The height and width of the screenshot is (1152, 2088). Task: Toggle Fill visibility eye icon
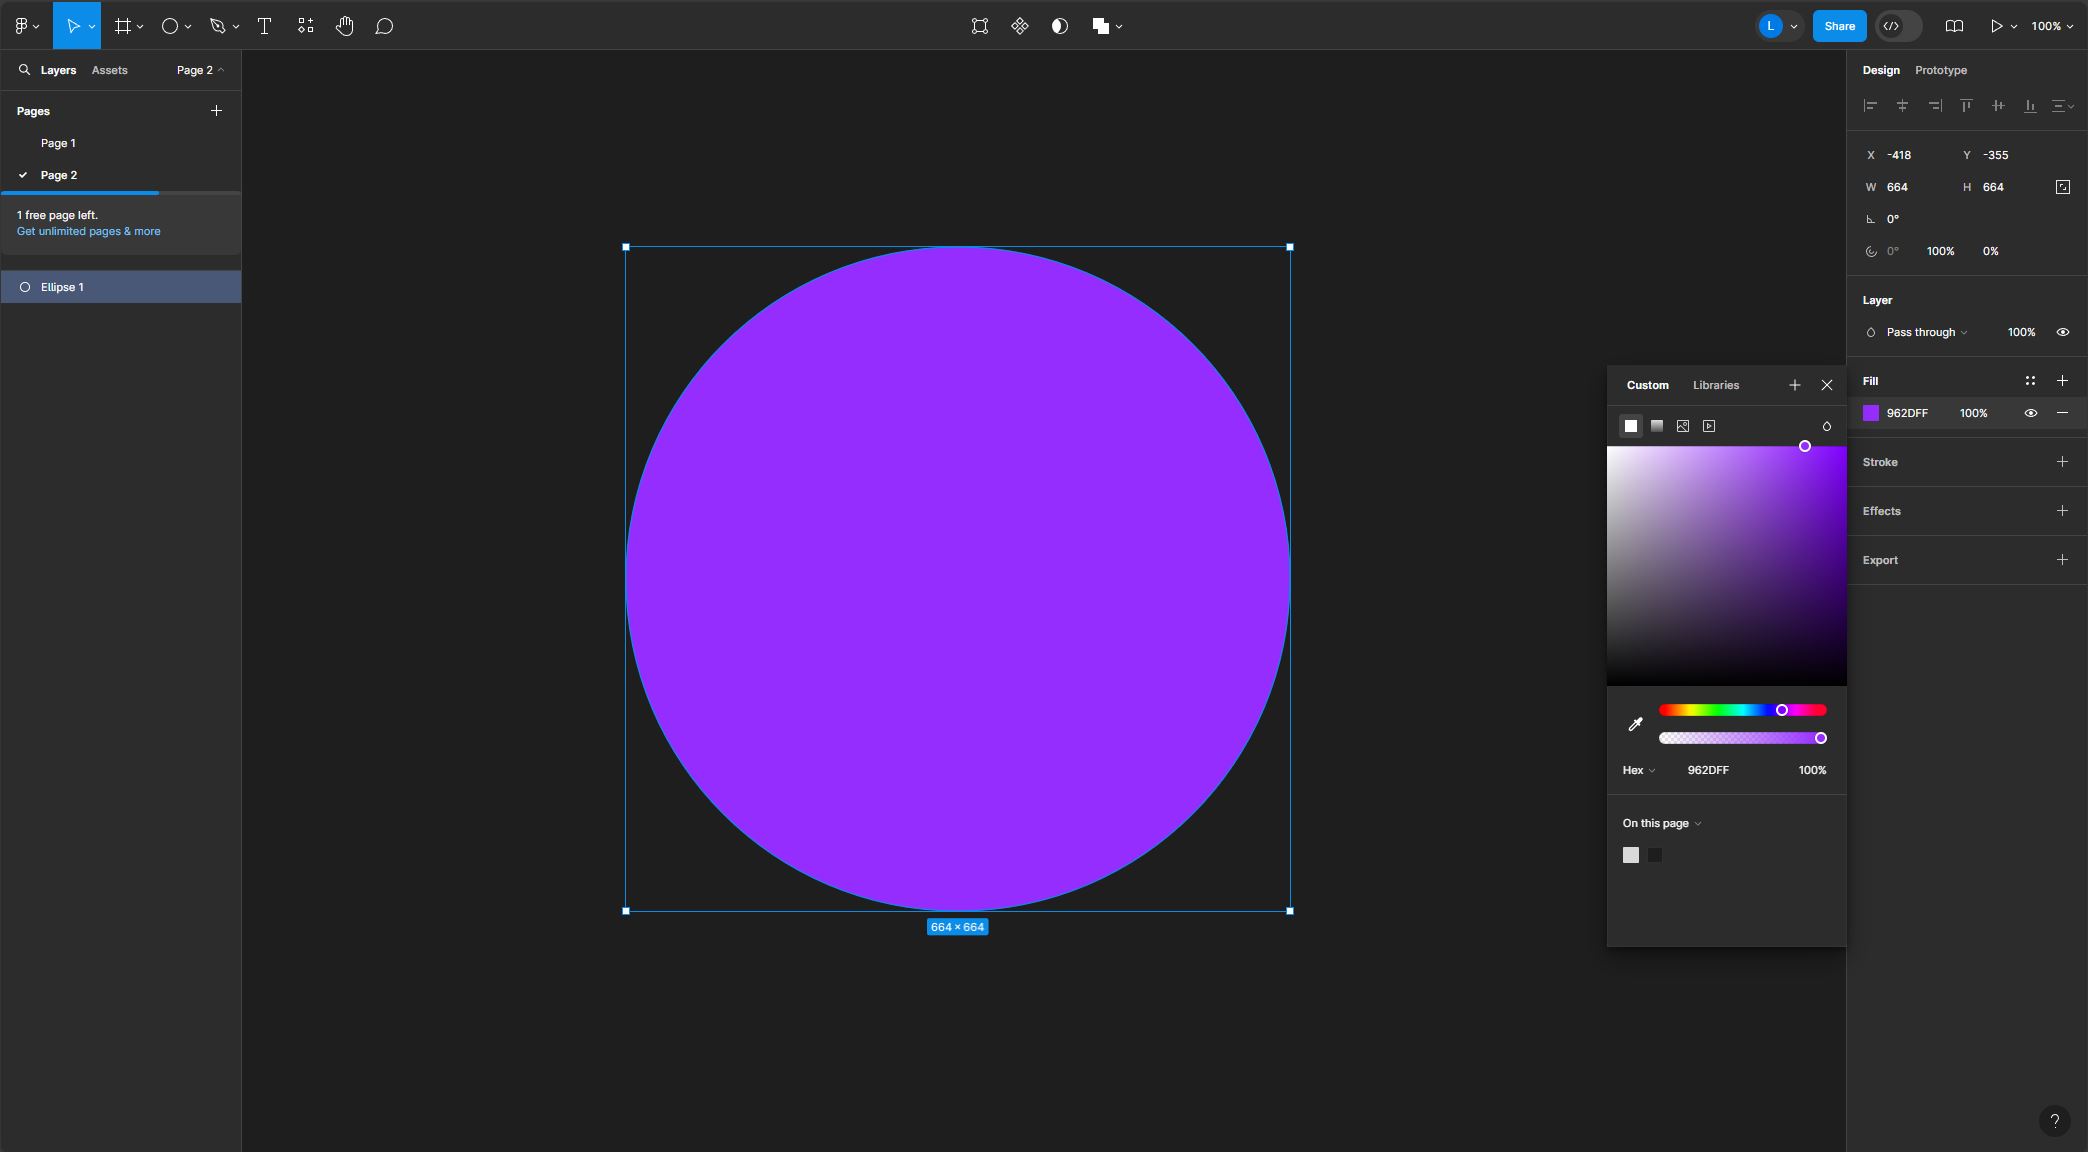tap(2030, 413)
